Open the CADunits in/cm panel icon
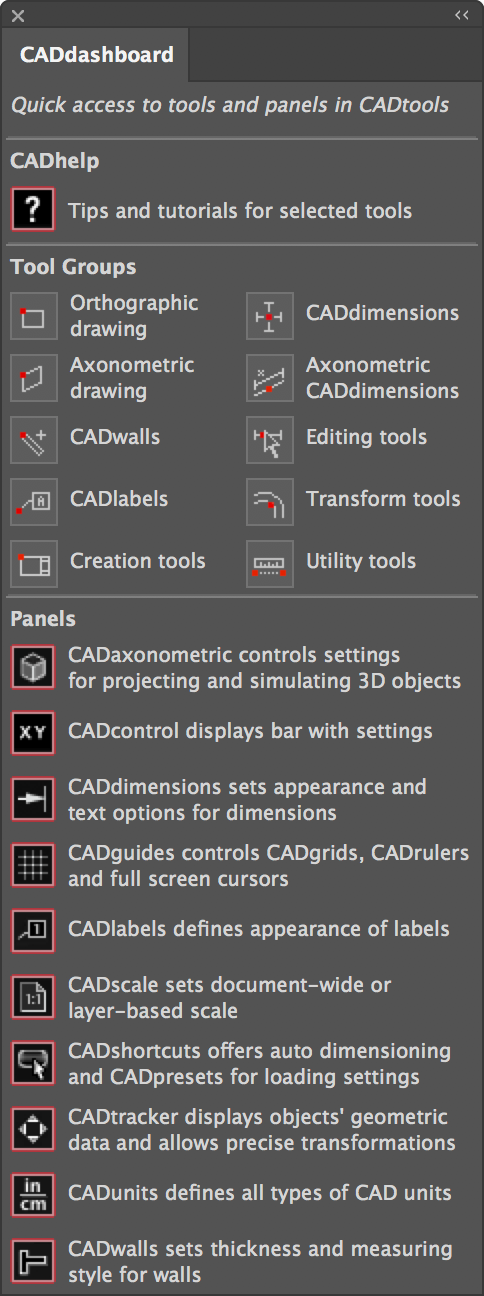484x1296 pixels. (x=33, y=1195)
